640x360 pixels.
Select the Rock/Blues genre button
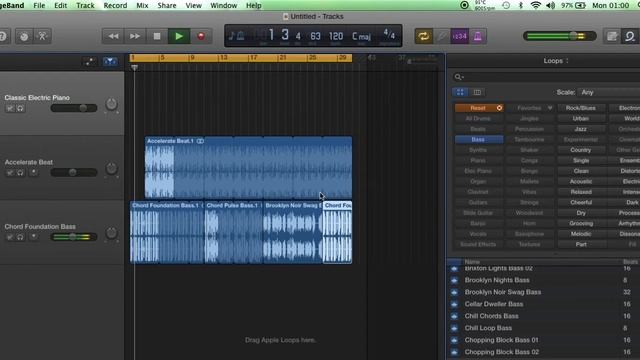pyautogui.click(x=580, y=108)
